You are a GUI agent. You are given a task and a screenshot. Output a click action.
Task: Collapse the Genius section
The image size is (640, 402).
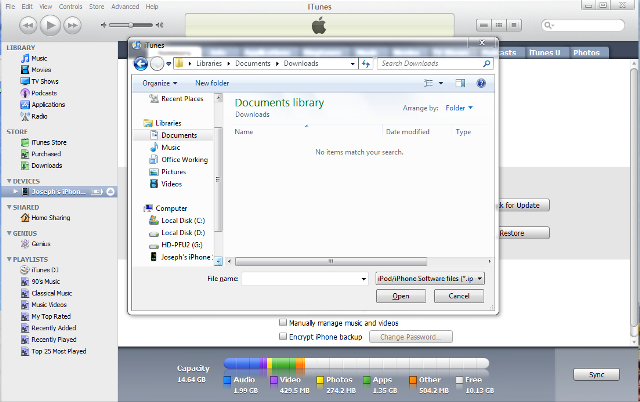pyautogui.click(x=9, y=233)
